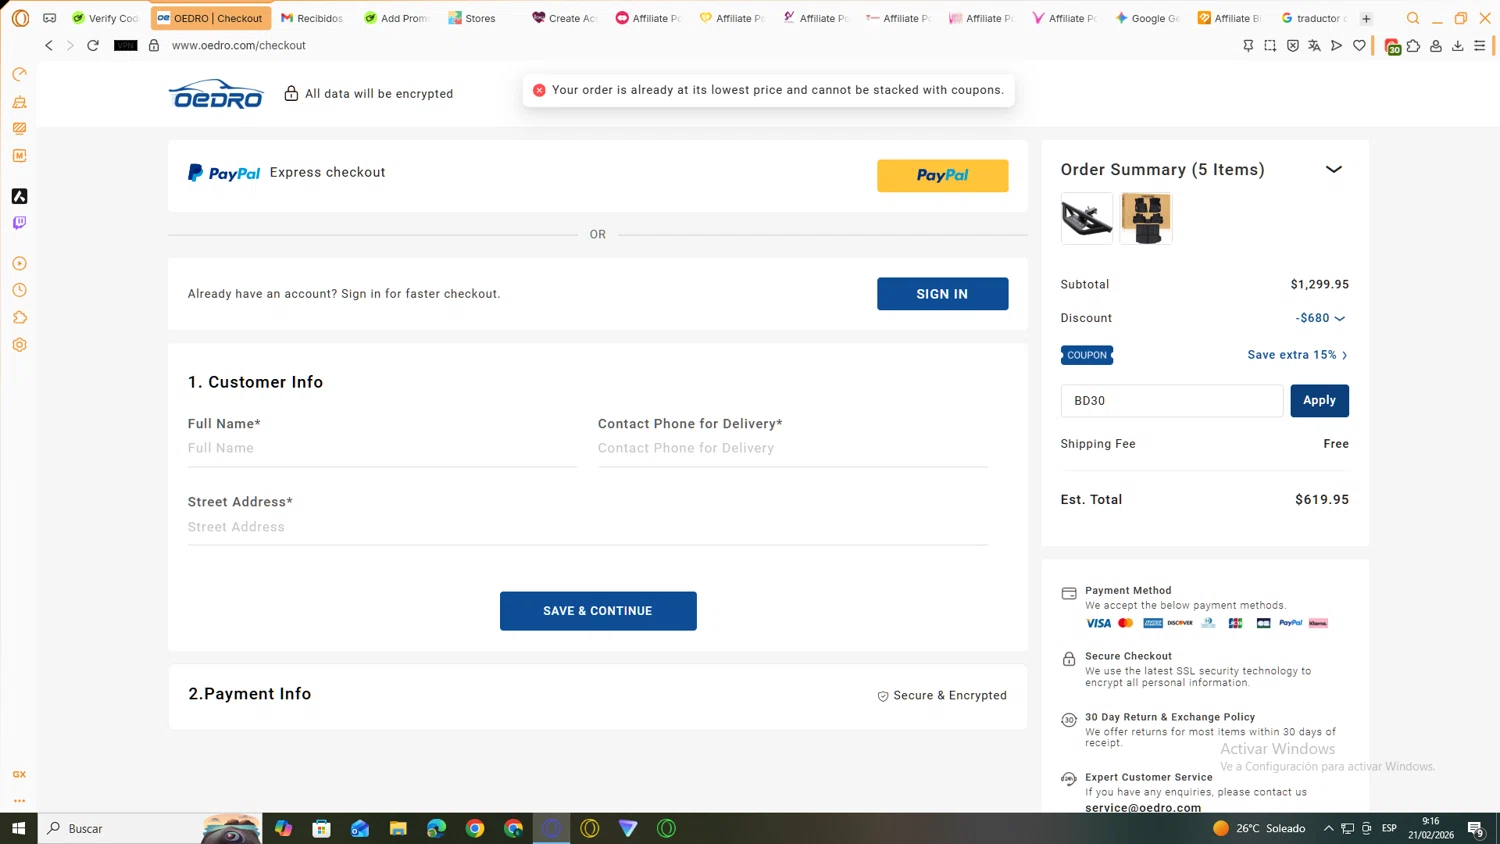The image size is (1500, 844).
Task: Open File Explorer from the taskbar
Action: (x=398, y=828)
